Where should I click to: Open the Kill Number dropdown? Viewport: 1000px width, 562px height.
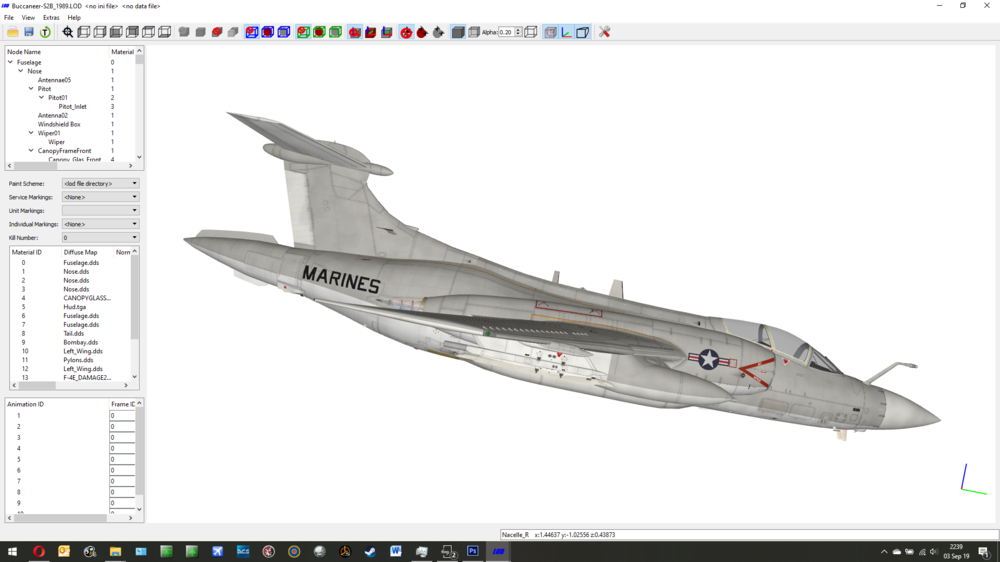click(x=100, y=237)
